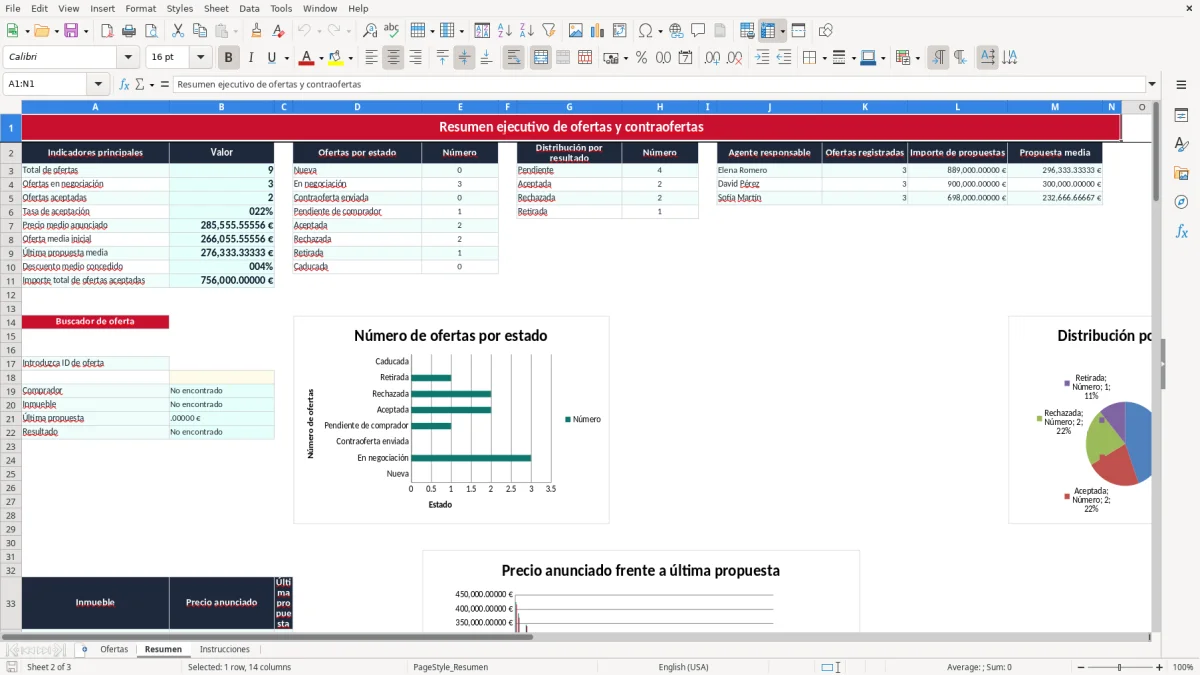This screenshot has height=675, width=1200.
Task: Toggle Wrap Text
Action: (513, 58)
